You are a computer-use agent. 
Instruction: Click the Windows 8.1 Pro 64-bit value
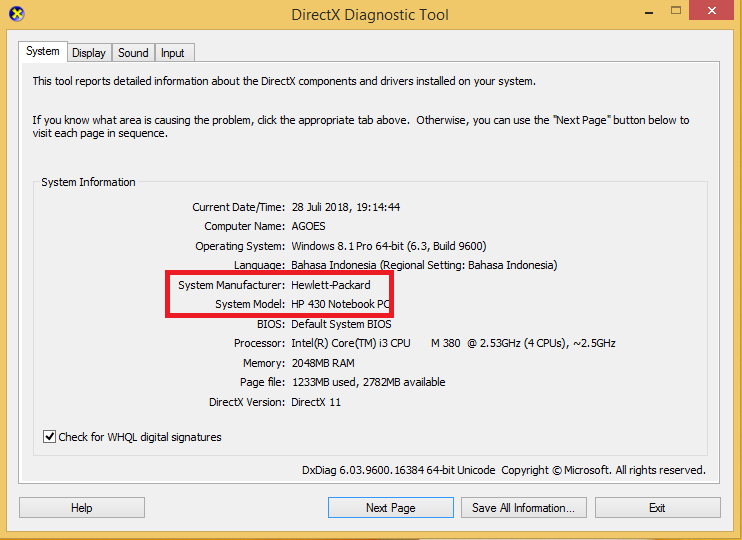(x=389, y=246)
